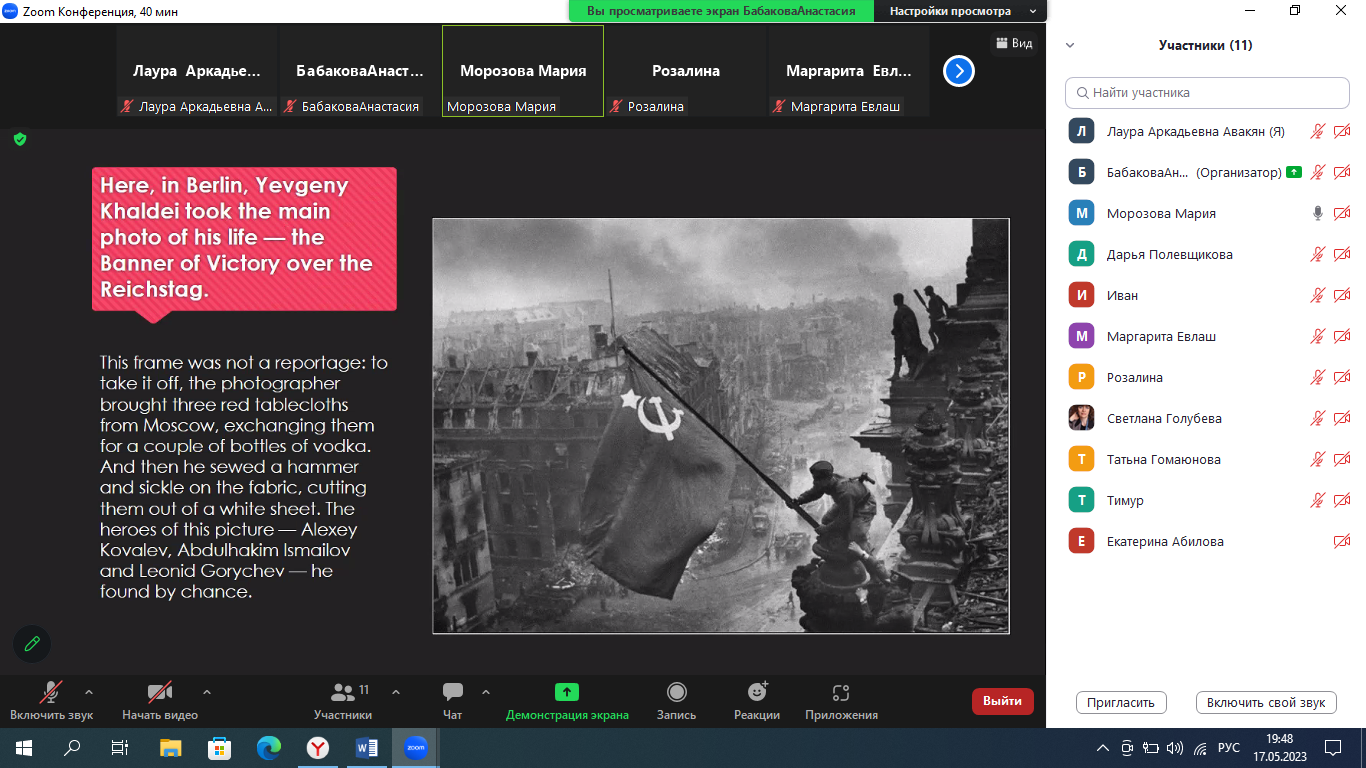Viewport: 1366px width, 768px height.
Task: Show next video tiles with blue arrow
Action: 959,71
